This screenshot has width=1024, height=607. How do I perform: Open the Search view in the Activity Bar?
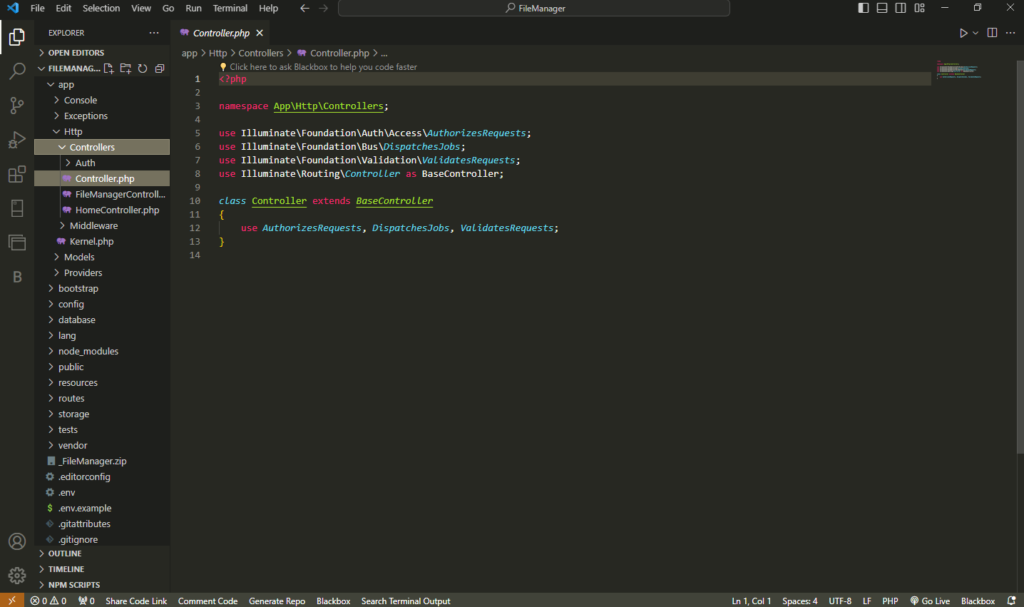[x=16, y=71]
